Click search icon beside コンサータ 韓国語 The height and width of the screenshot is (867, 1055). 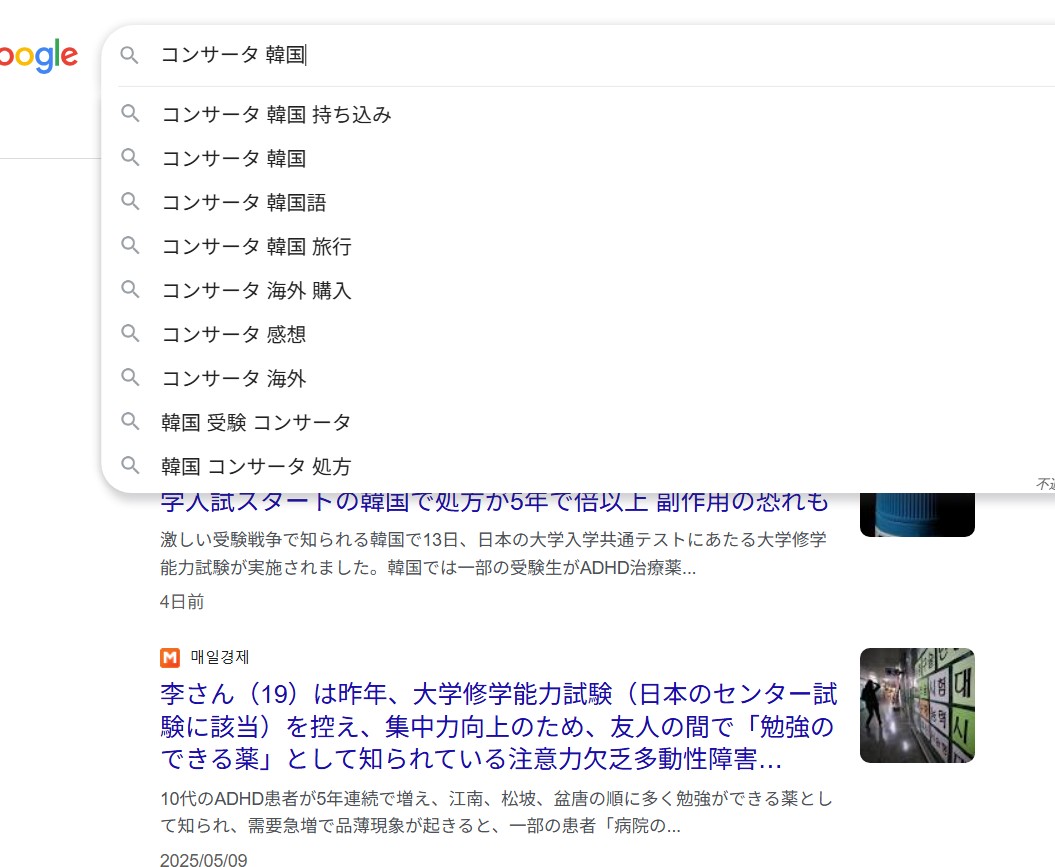[129, 202]
